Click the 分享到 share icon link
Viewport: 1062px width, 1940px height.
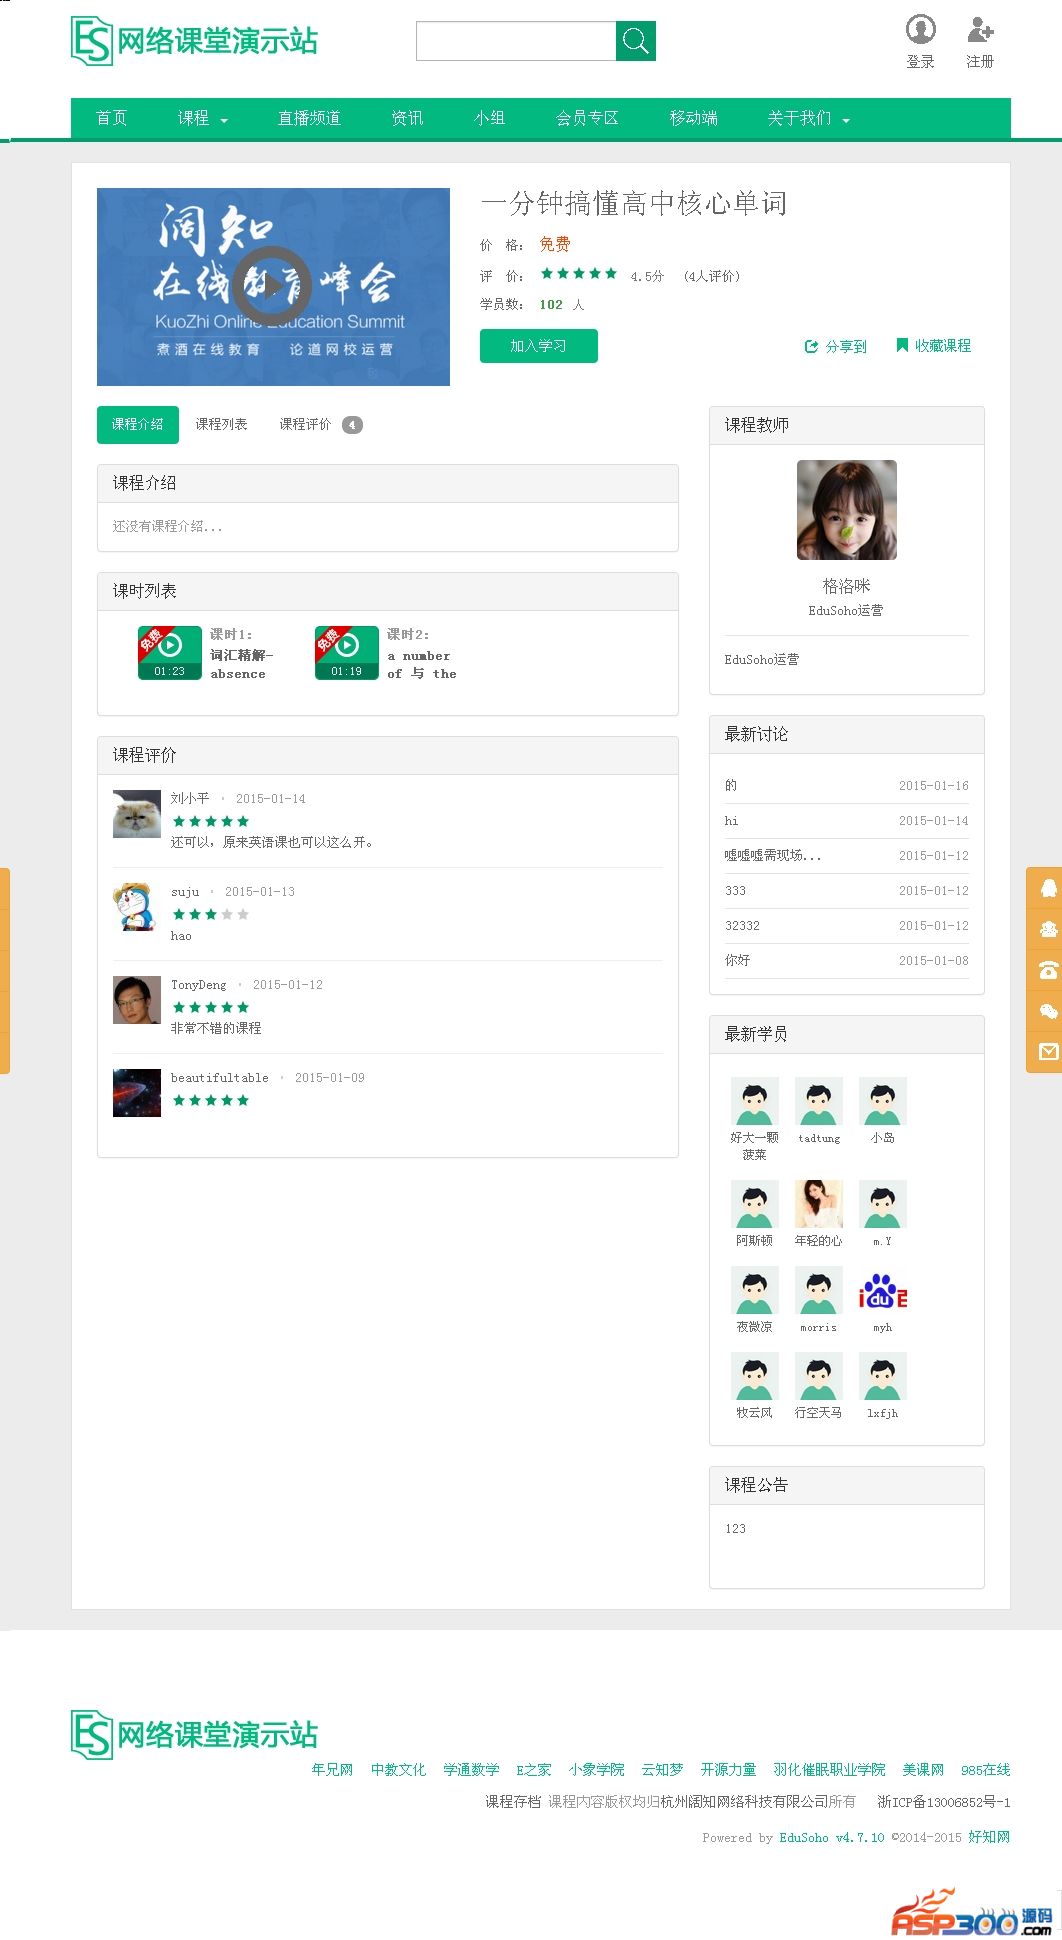click(836, 346)
